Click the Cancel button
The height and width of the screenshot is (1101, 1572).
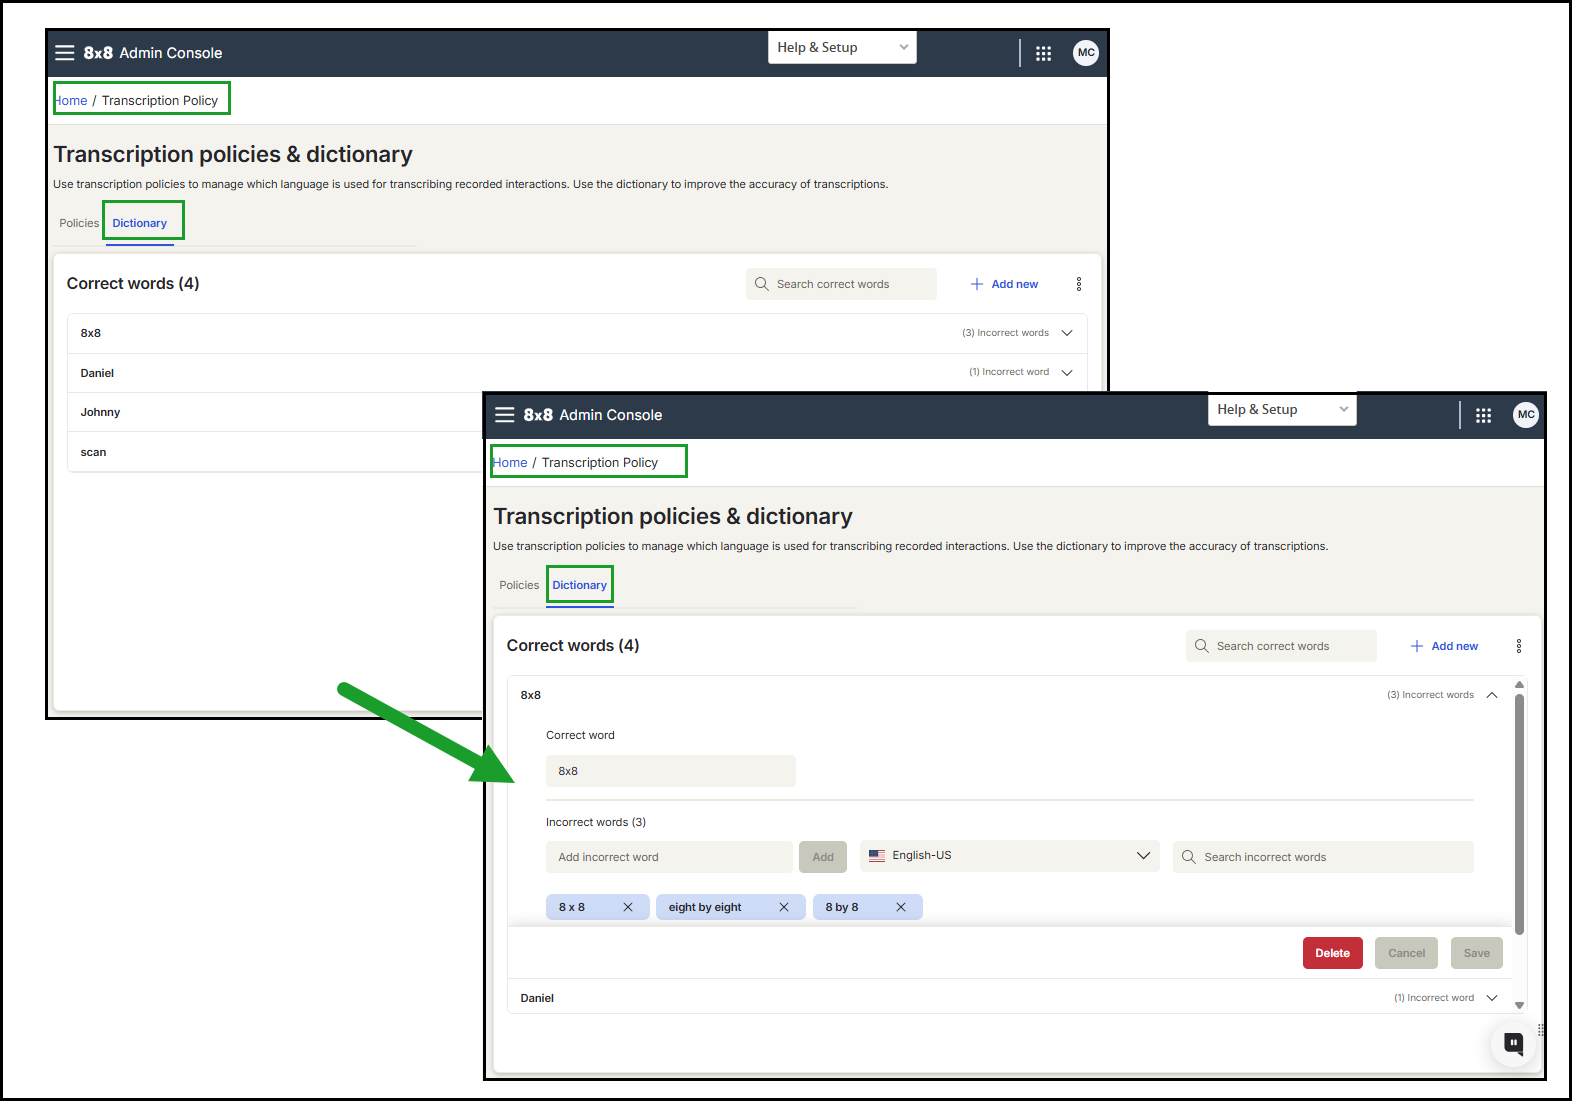pos(1407,953)
